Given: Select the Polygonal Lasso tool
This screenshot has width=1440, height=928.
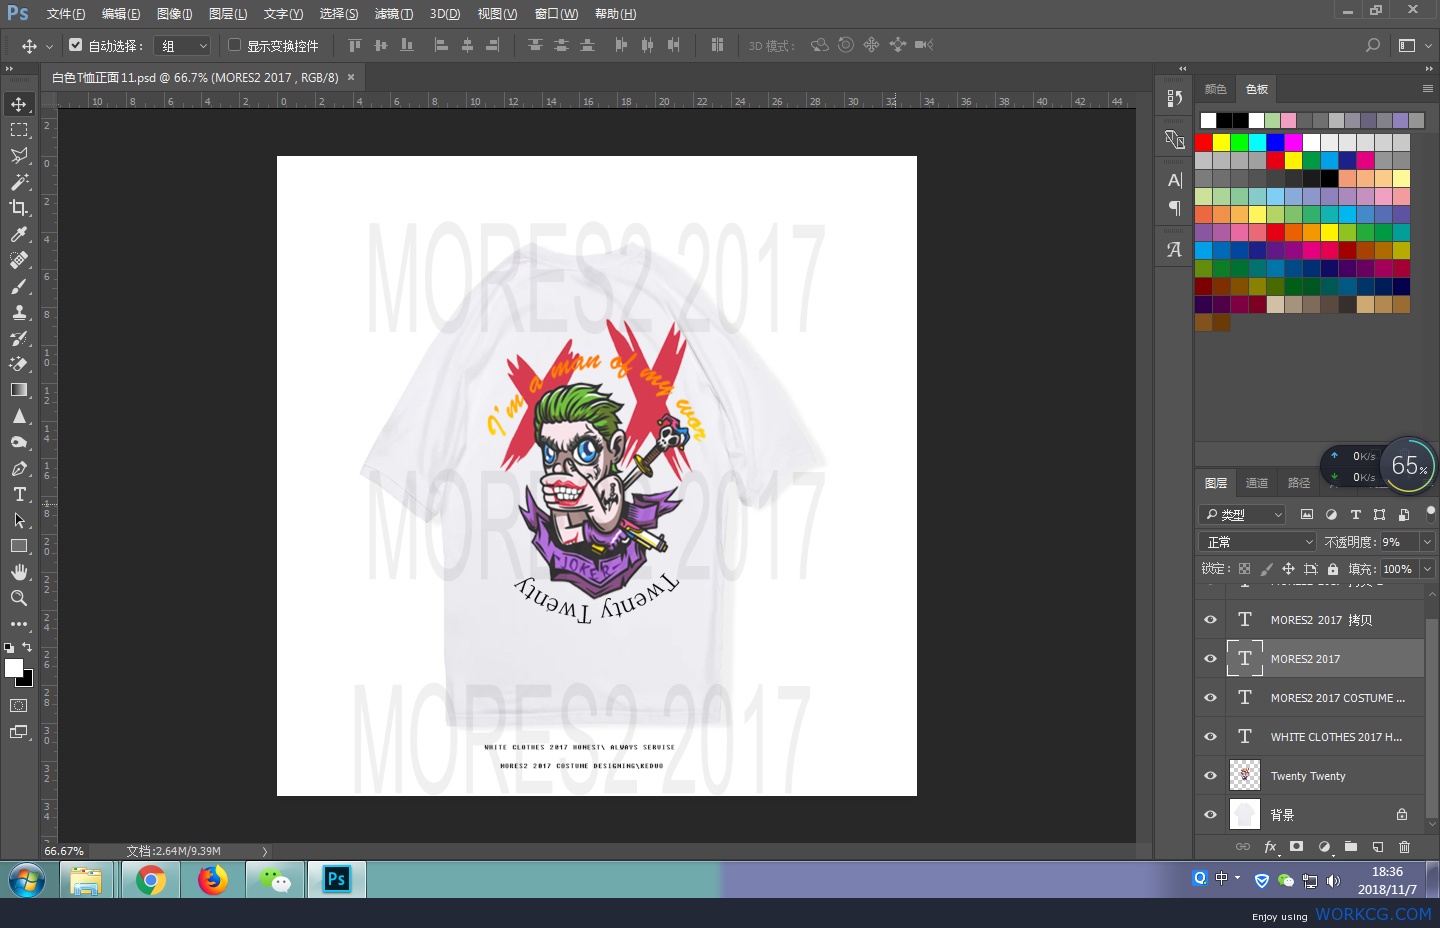Looking at the screenshot, I should tap(19, 156).
